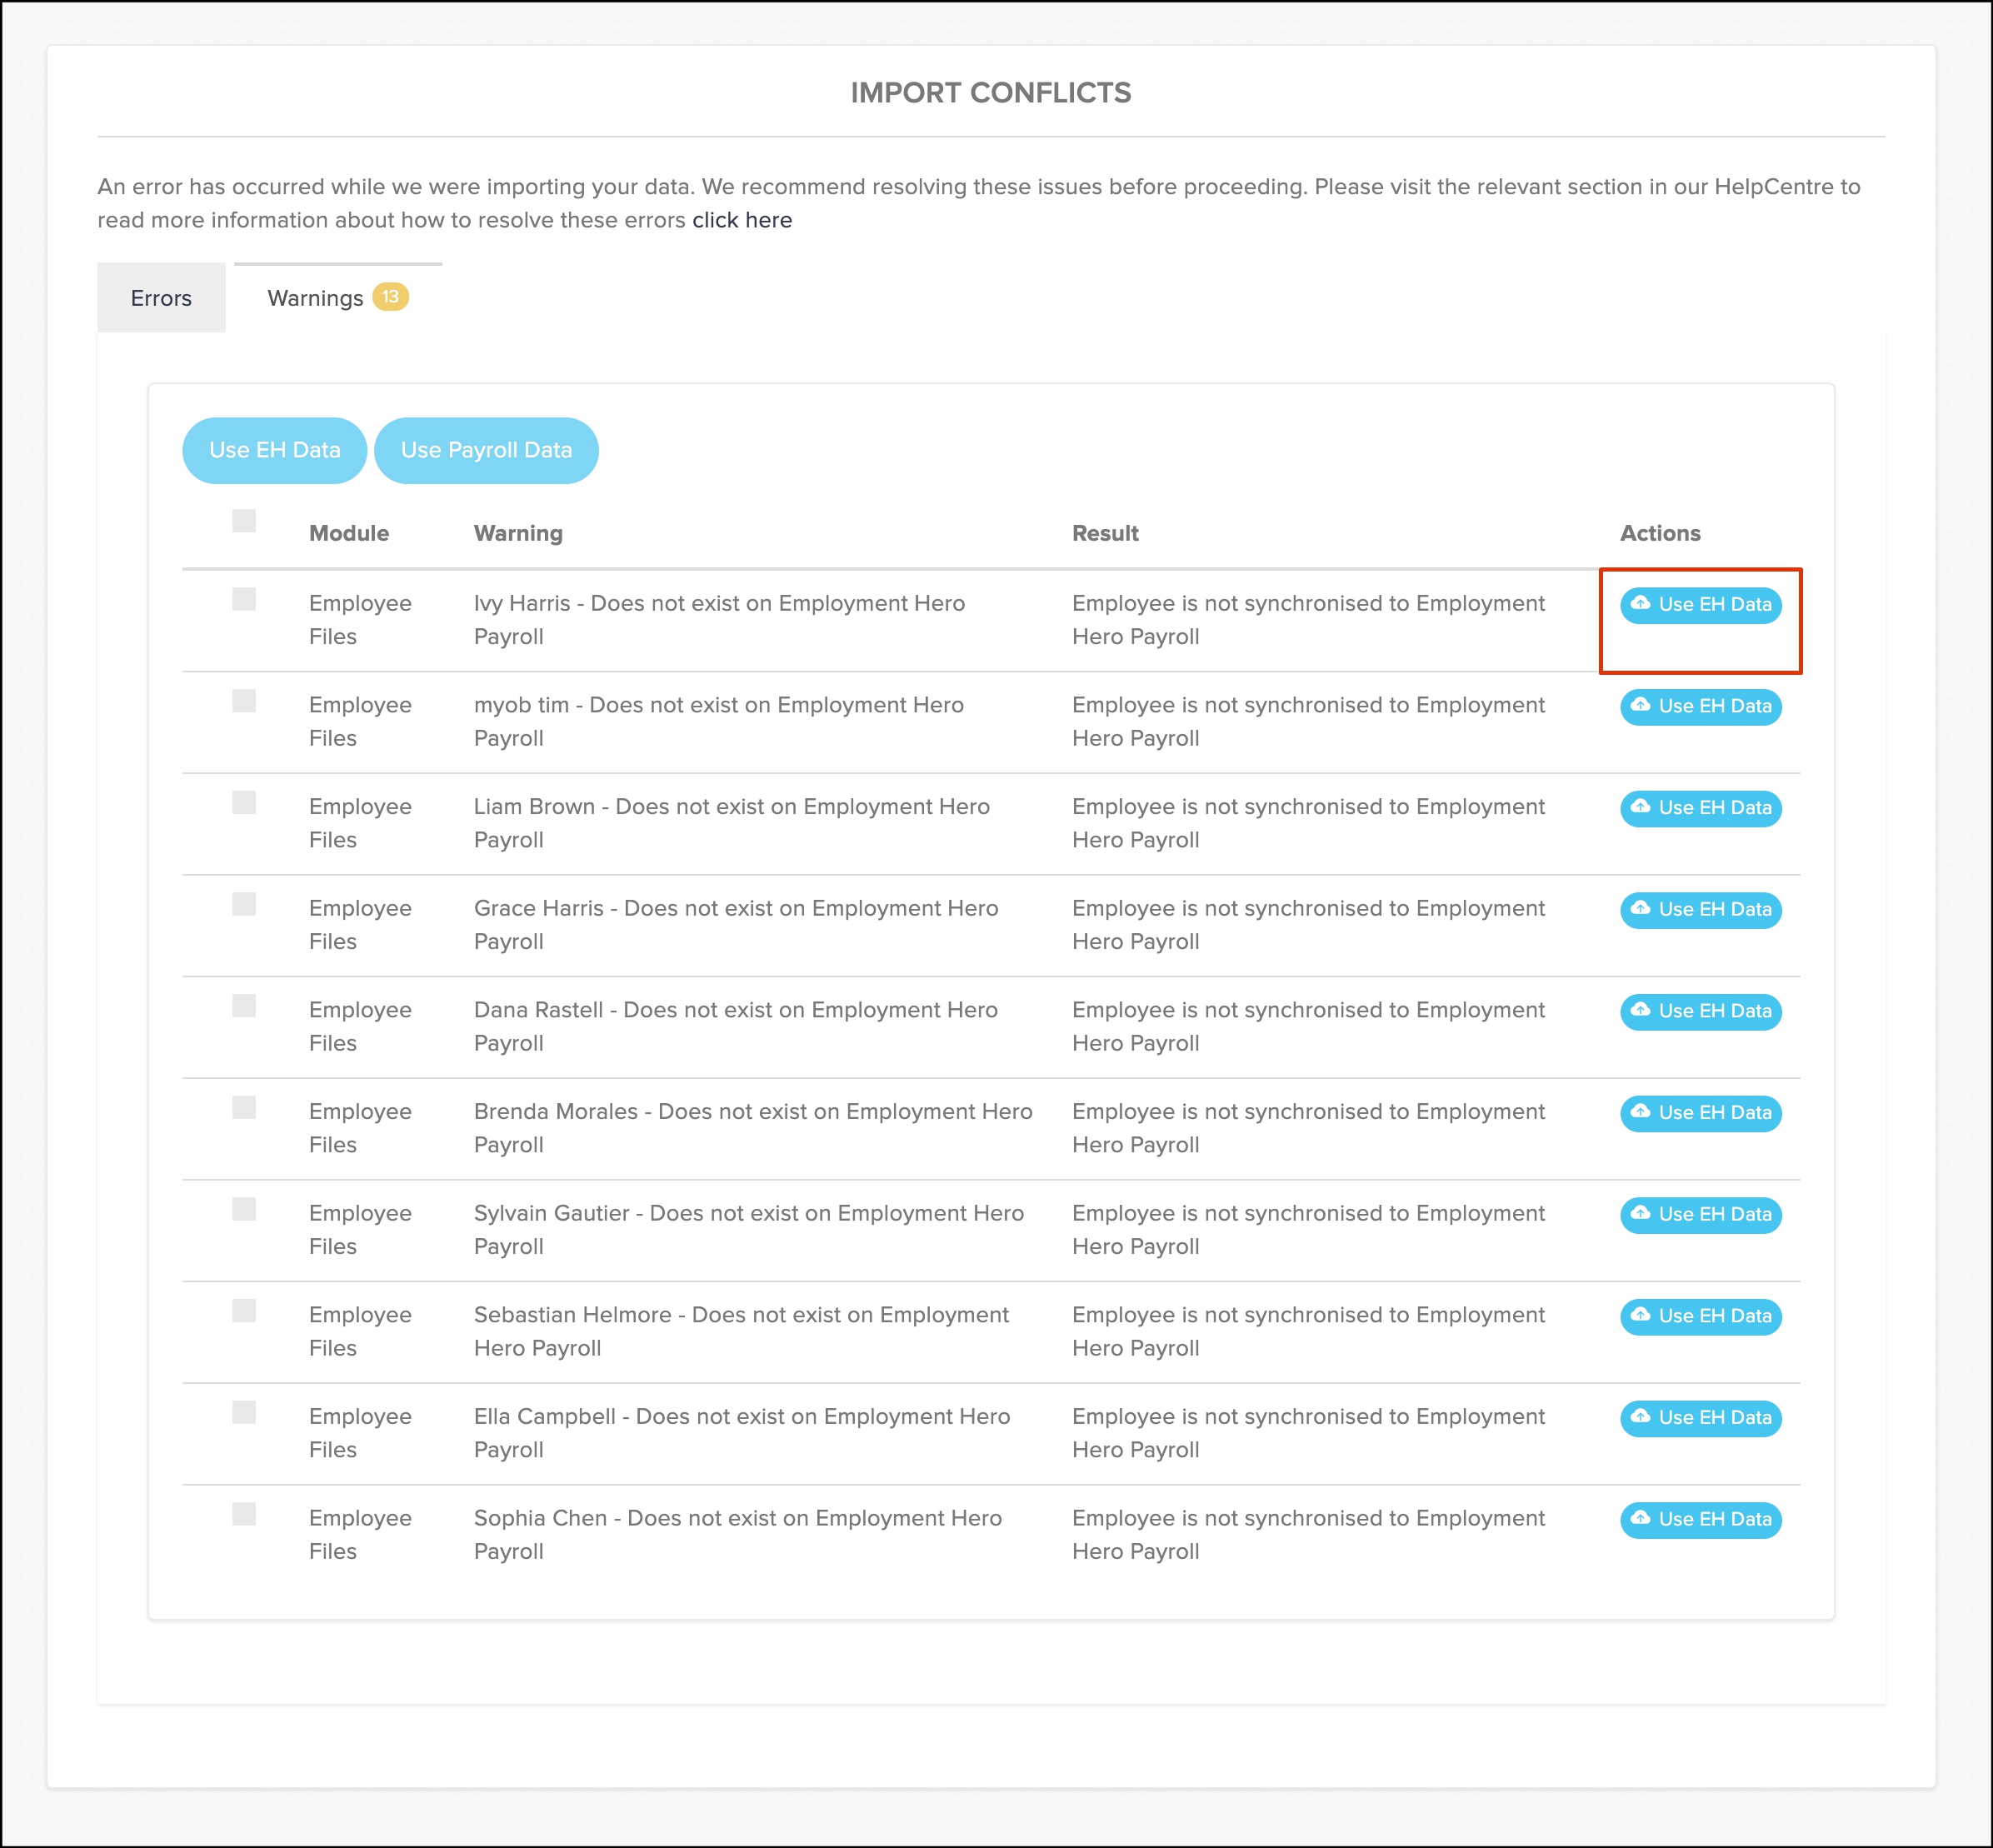The image size is (1993, 1848).
Task: Tick checkbox beside Sophia Chen warning
Action: click(244, 1514)
